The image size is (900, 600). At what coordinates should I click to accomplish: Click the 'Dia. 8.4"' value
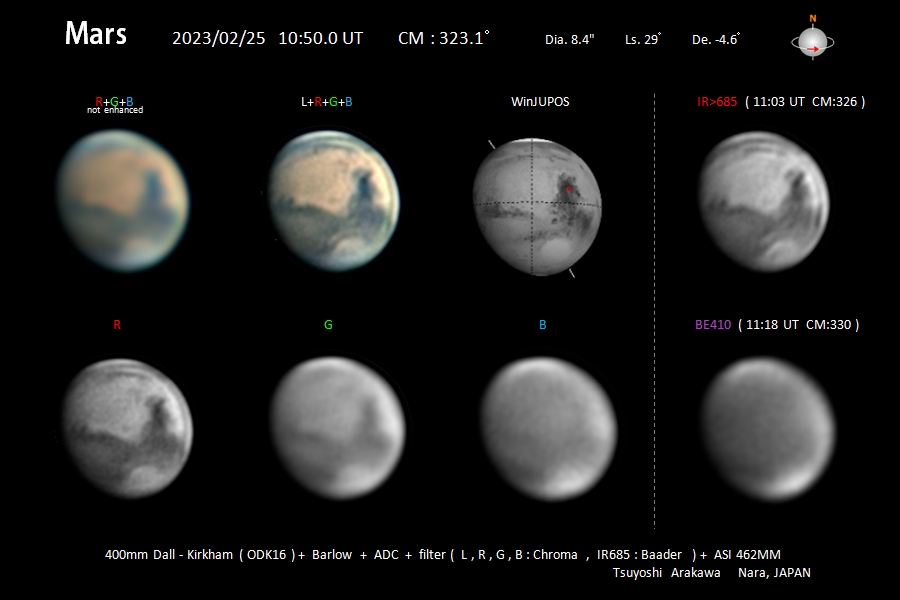coord(569,40)
